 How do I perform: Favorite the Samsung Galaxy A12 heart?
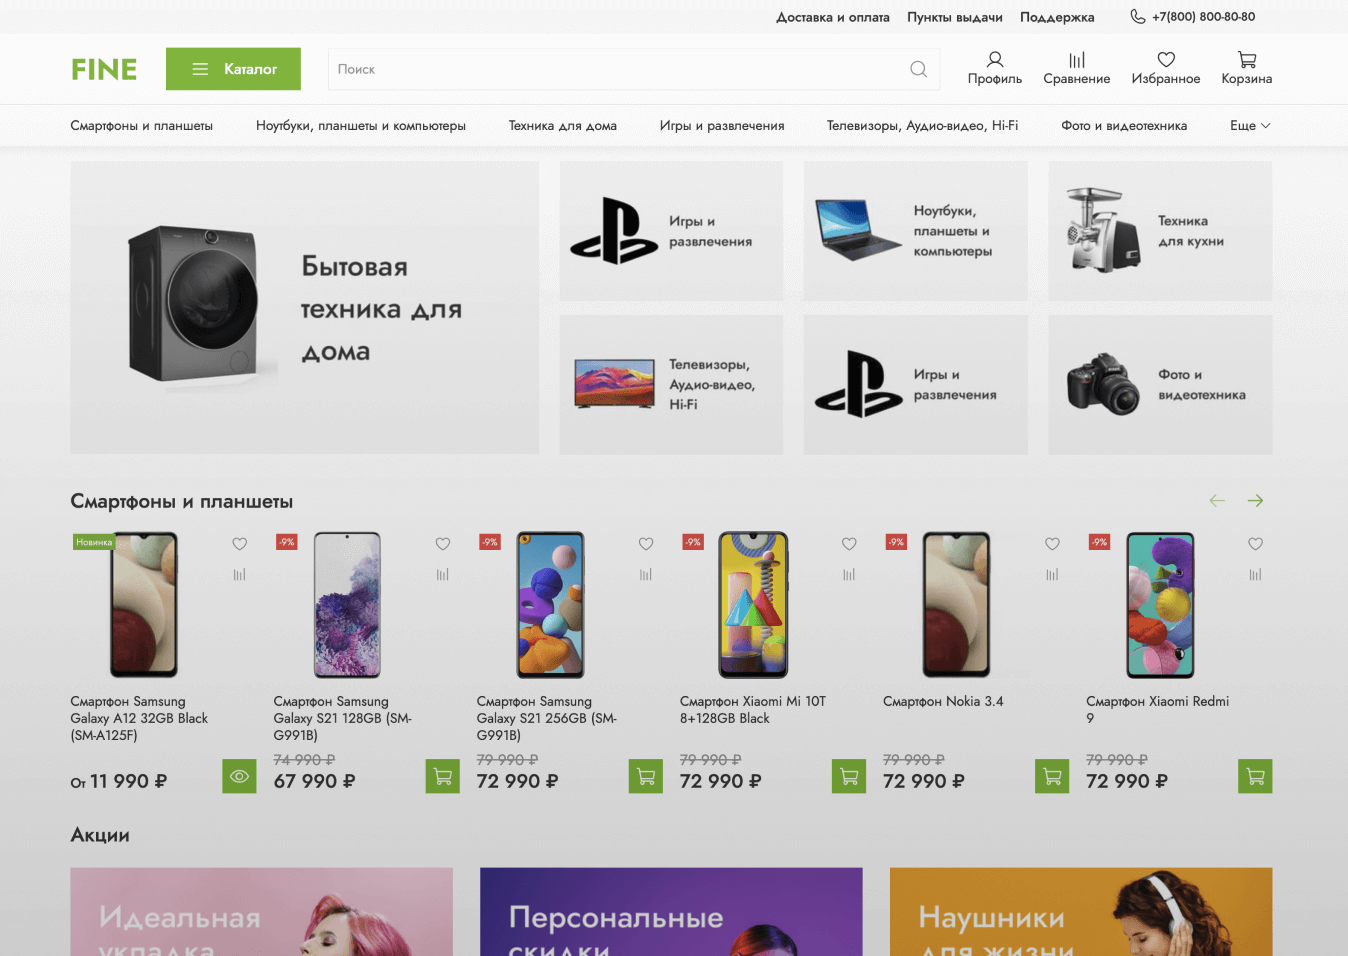239,544
